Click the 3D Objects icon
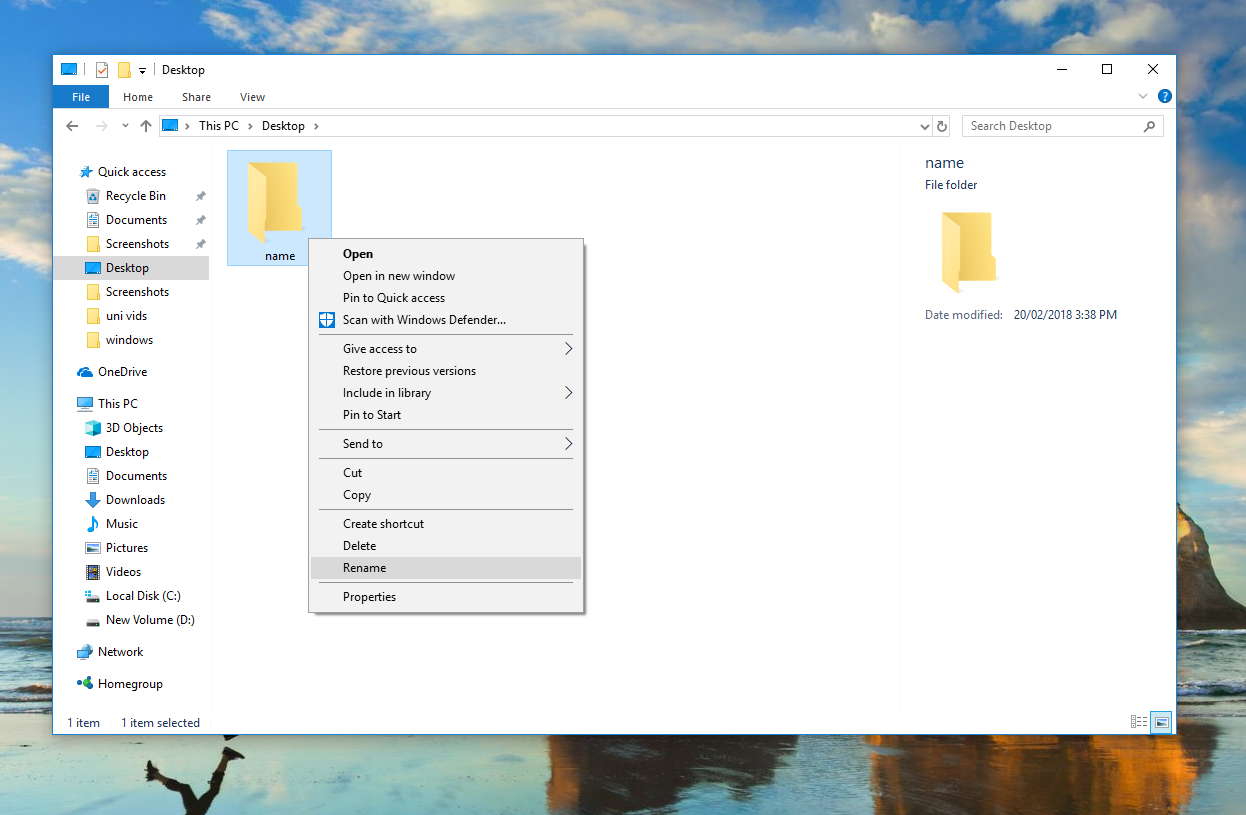The height and width of the screenshot is (815, 1246). coord(93,428)
